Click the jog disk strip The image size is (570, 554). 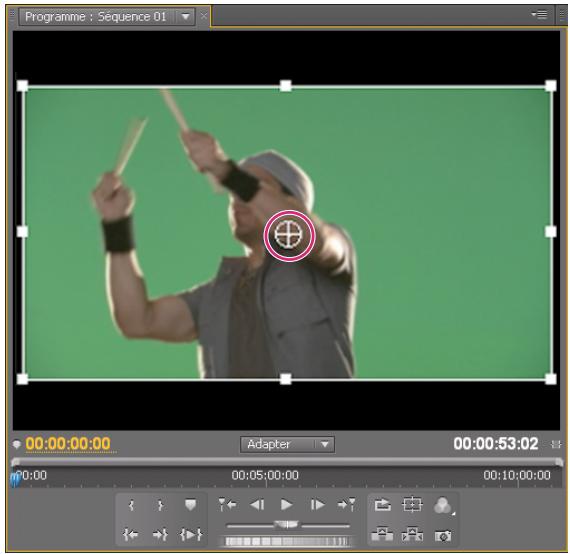click(x=287, y=542)
